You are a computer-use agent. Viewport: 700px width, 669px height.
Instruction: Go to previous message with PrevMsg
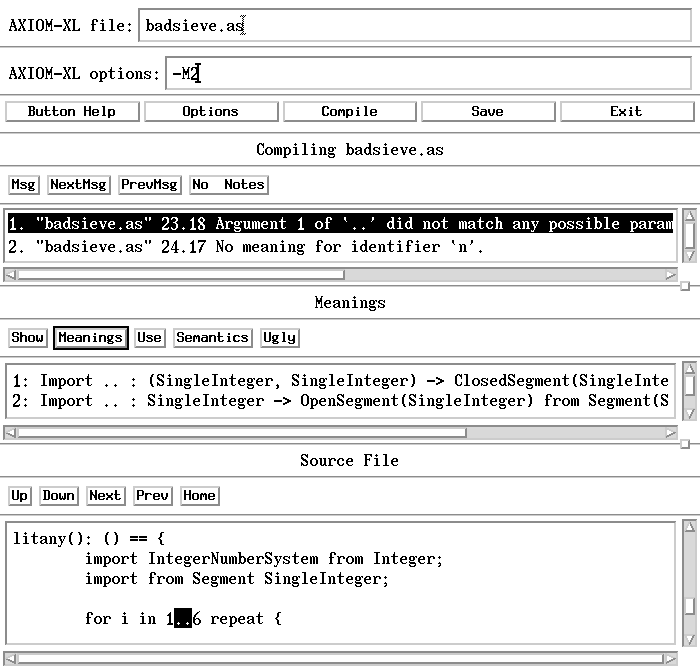pos(150,185)
